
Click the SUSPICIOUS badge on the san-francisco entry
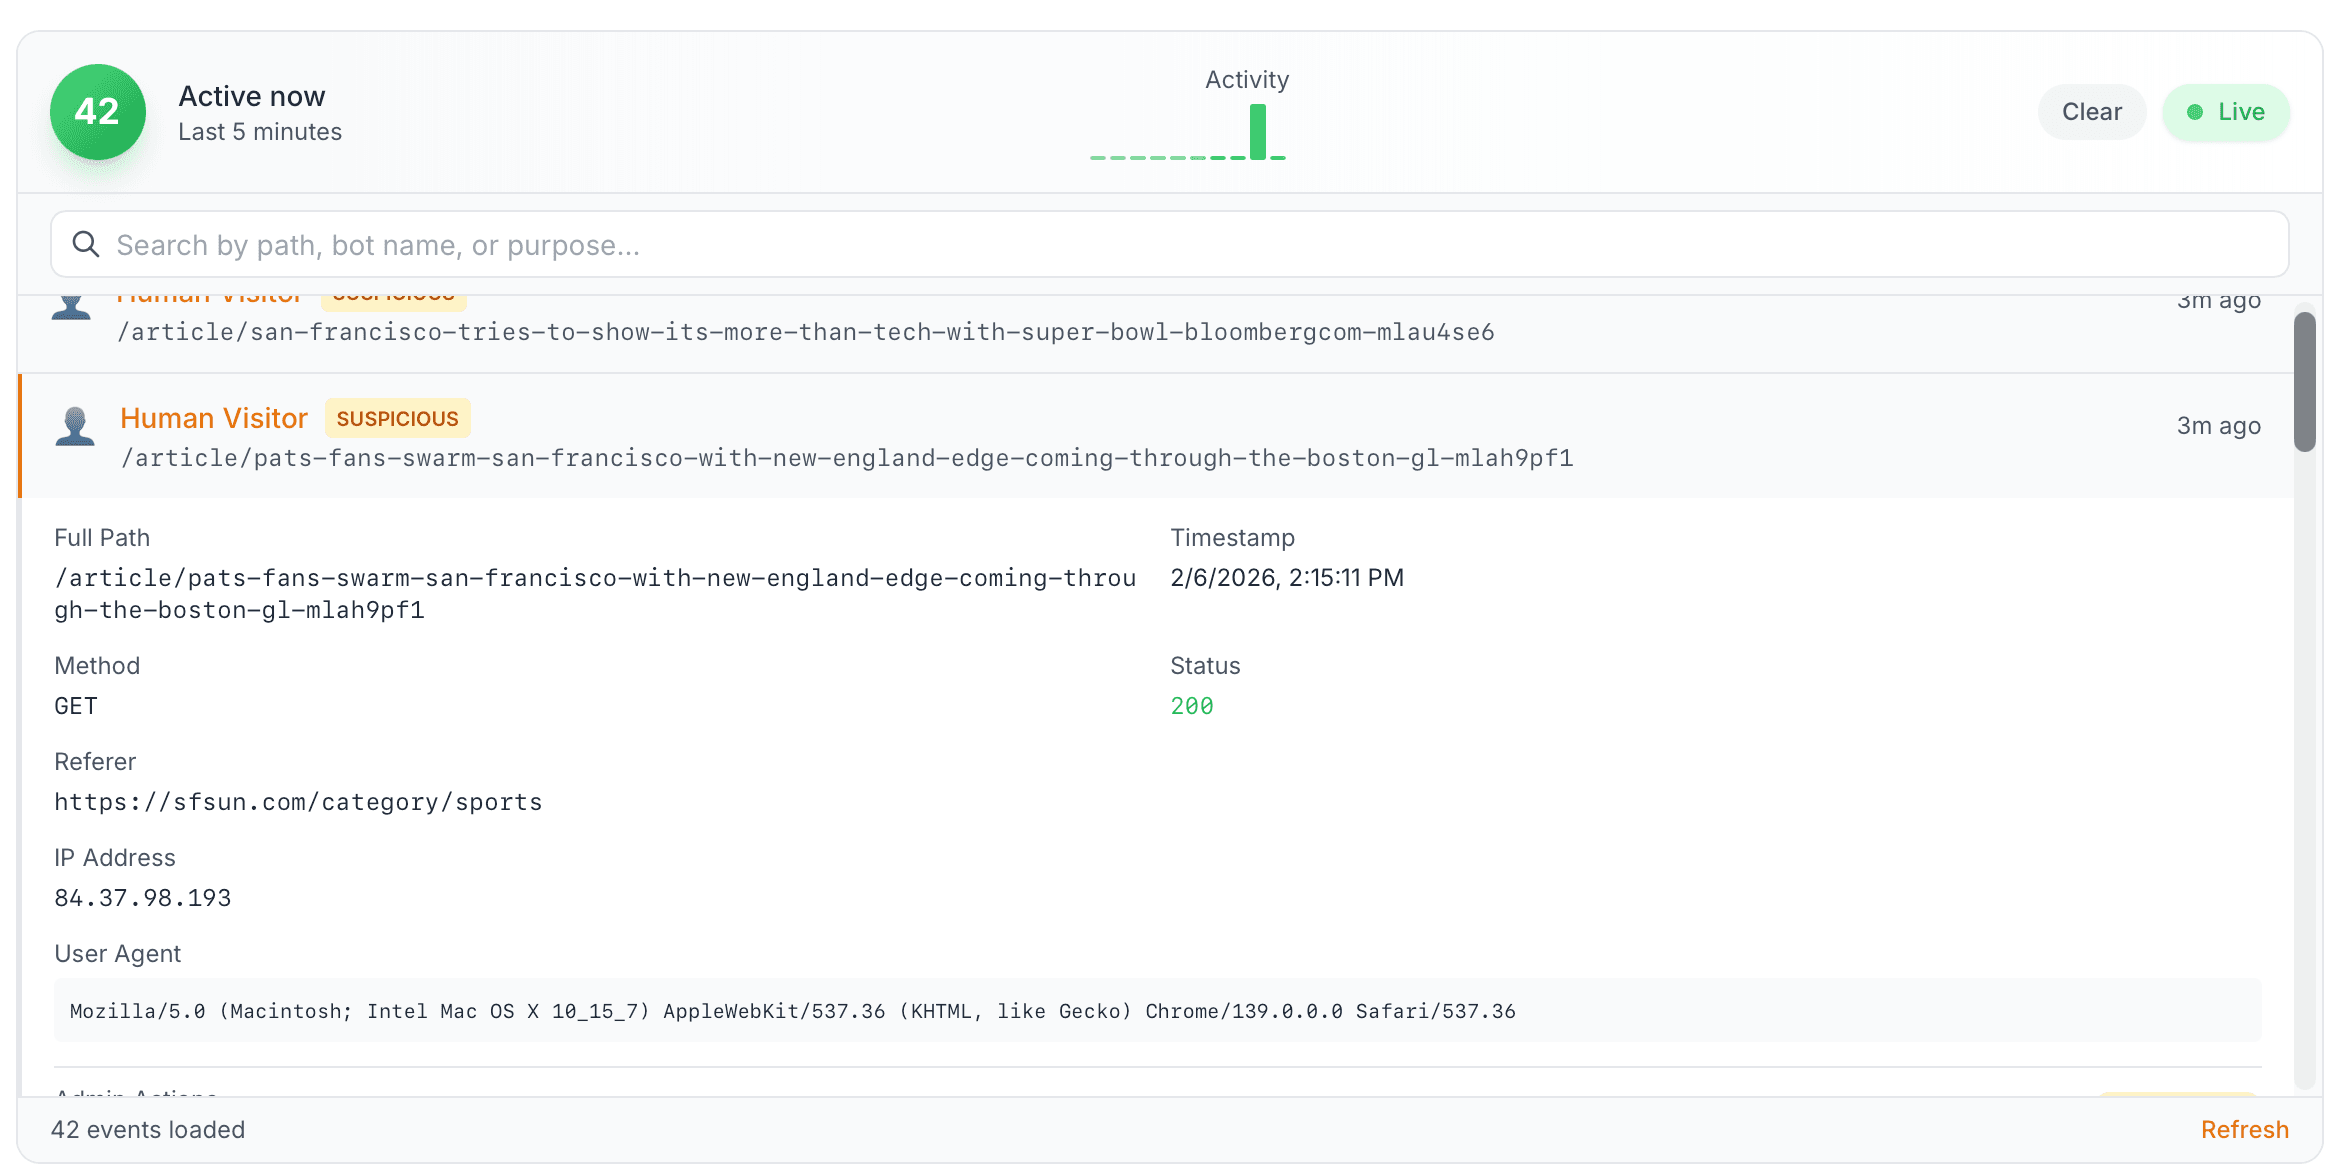(x=393, y=293)
